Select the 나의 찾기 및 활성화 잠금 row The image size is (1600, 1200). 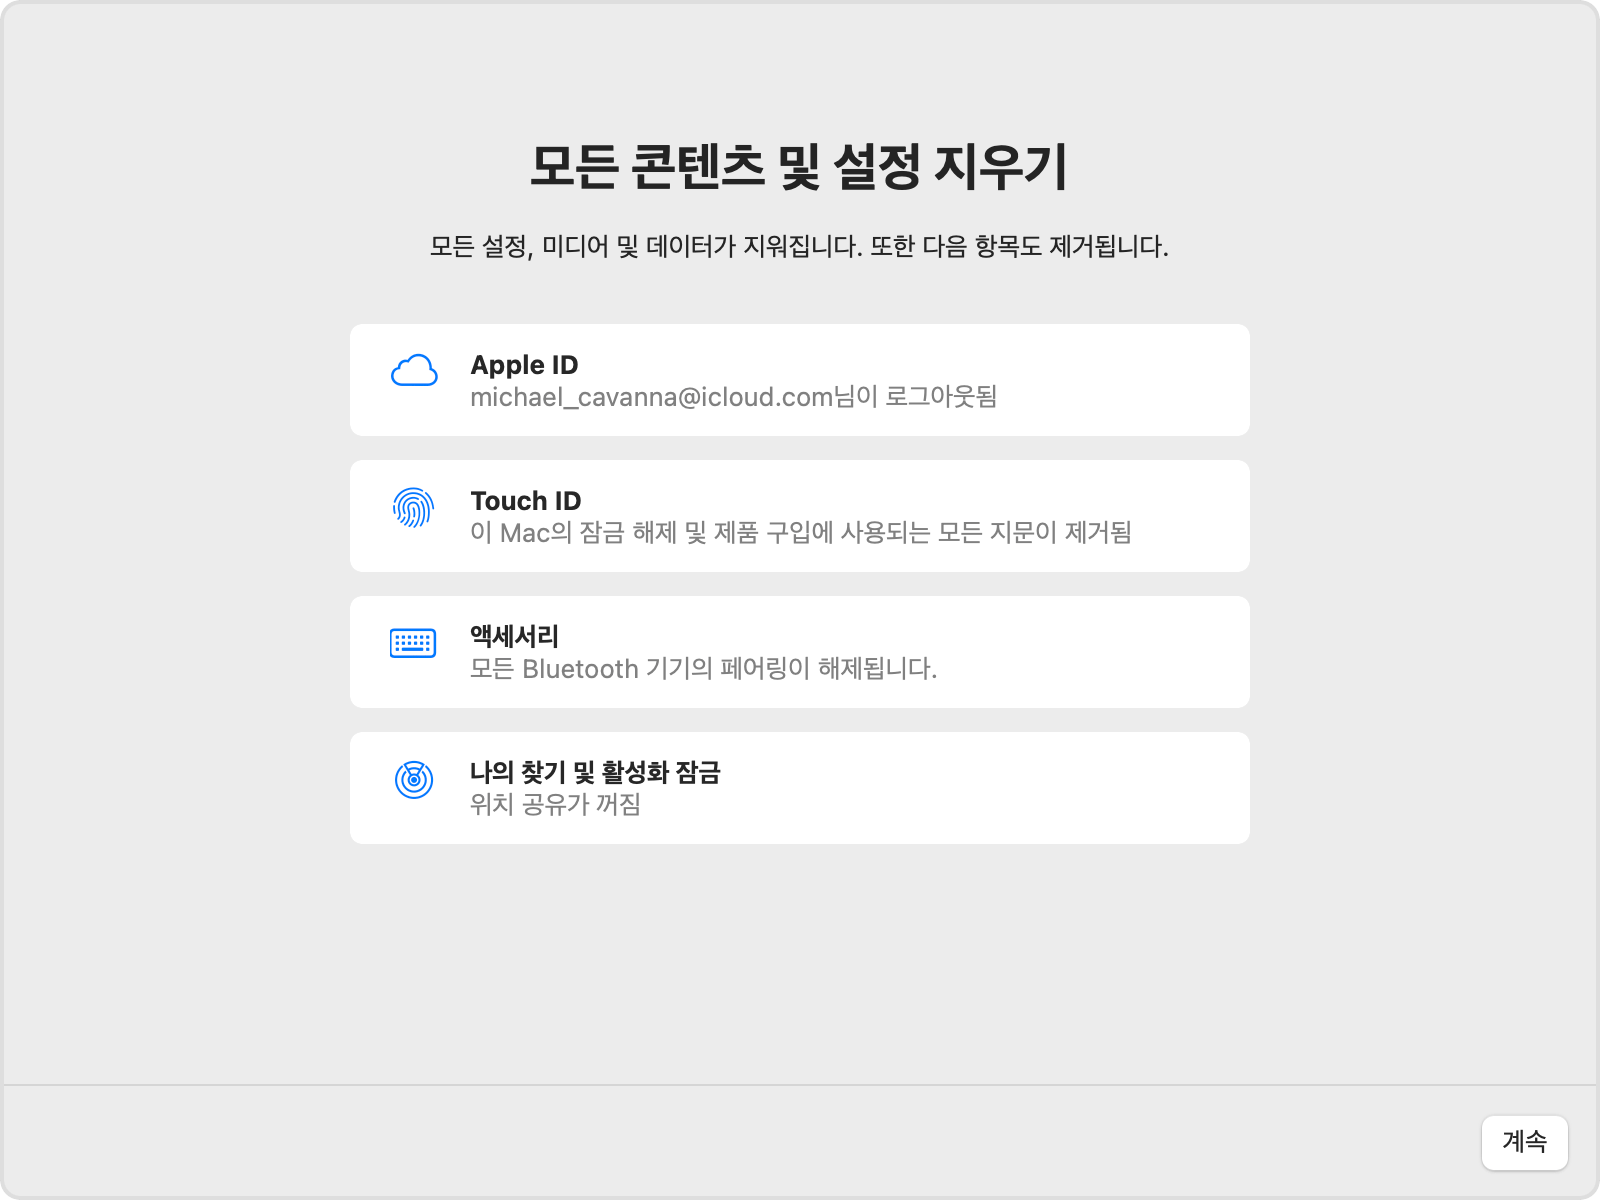click(800, 787)
